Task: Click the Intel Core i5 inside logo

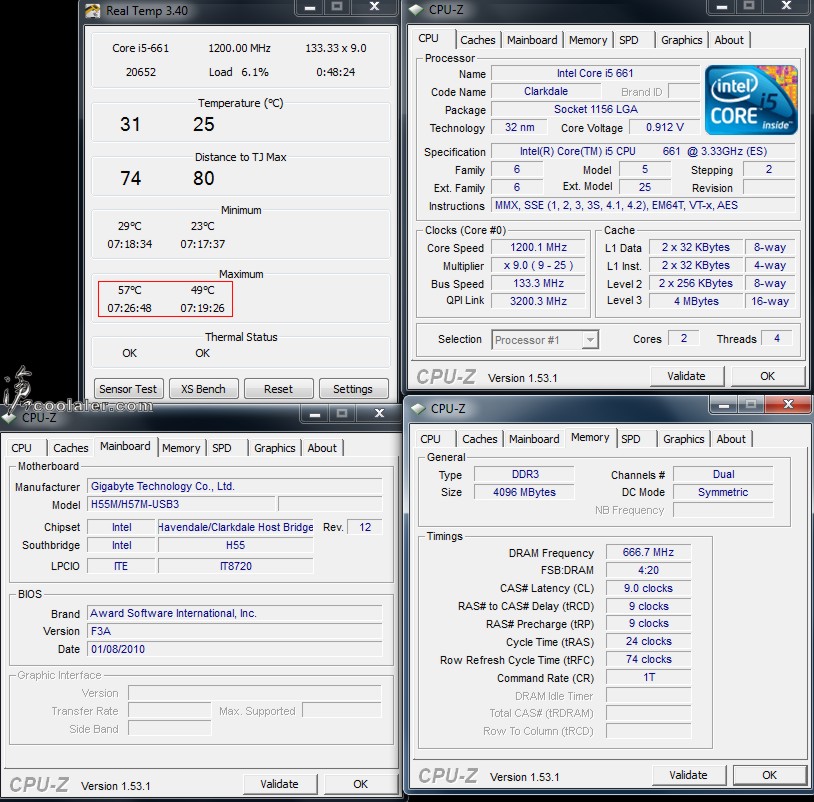Action: coord(751,100)
